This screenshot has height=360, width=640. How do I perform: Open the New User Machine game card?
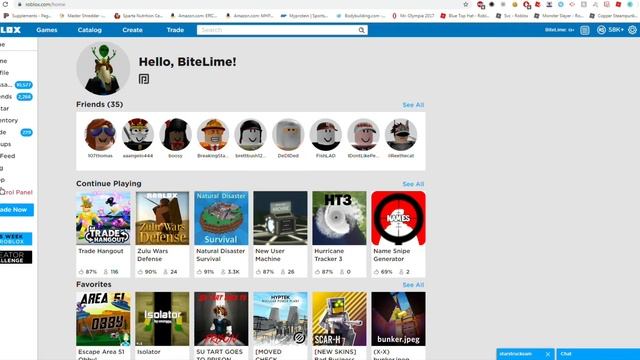tap(280, 234)
